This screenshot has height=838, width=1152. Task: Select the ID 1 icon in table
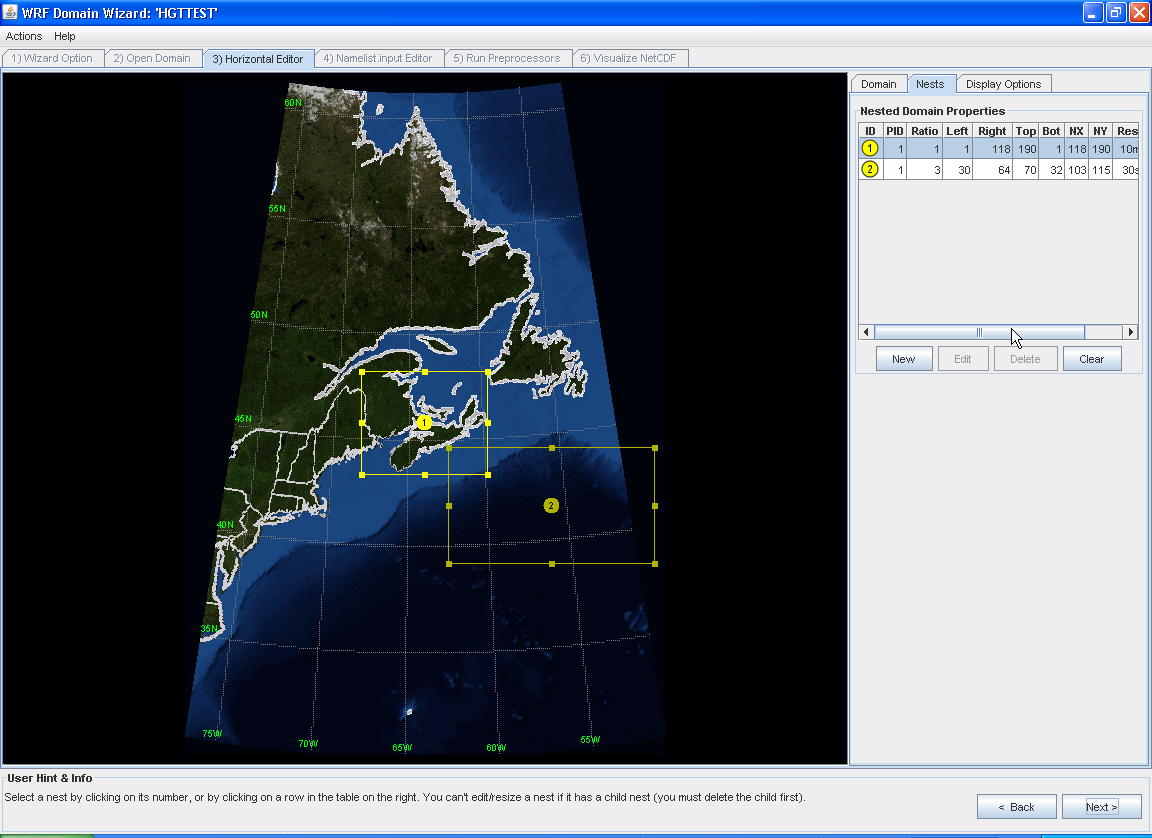(x=870, y=148)
